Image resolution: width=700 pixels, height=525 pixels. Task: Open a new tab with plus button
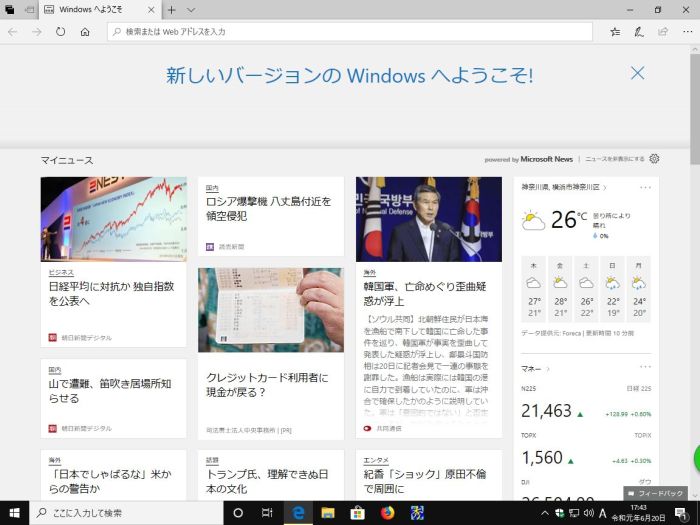coord(172,9)
